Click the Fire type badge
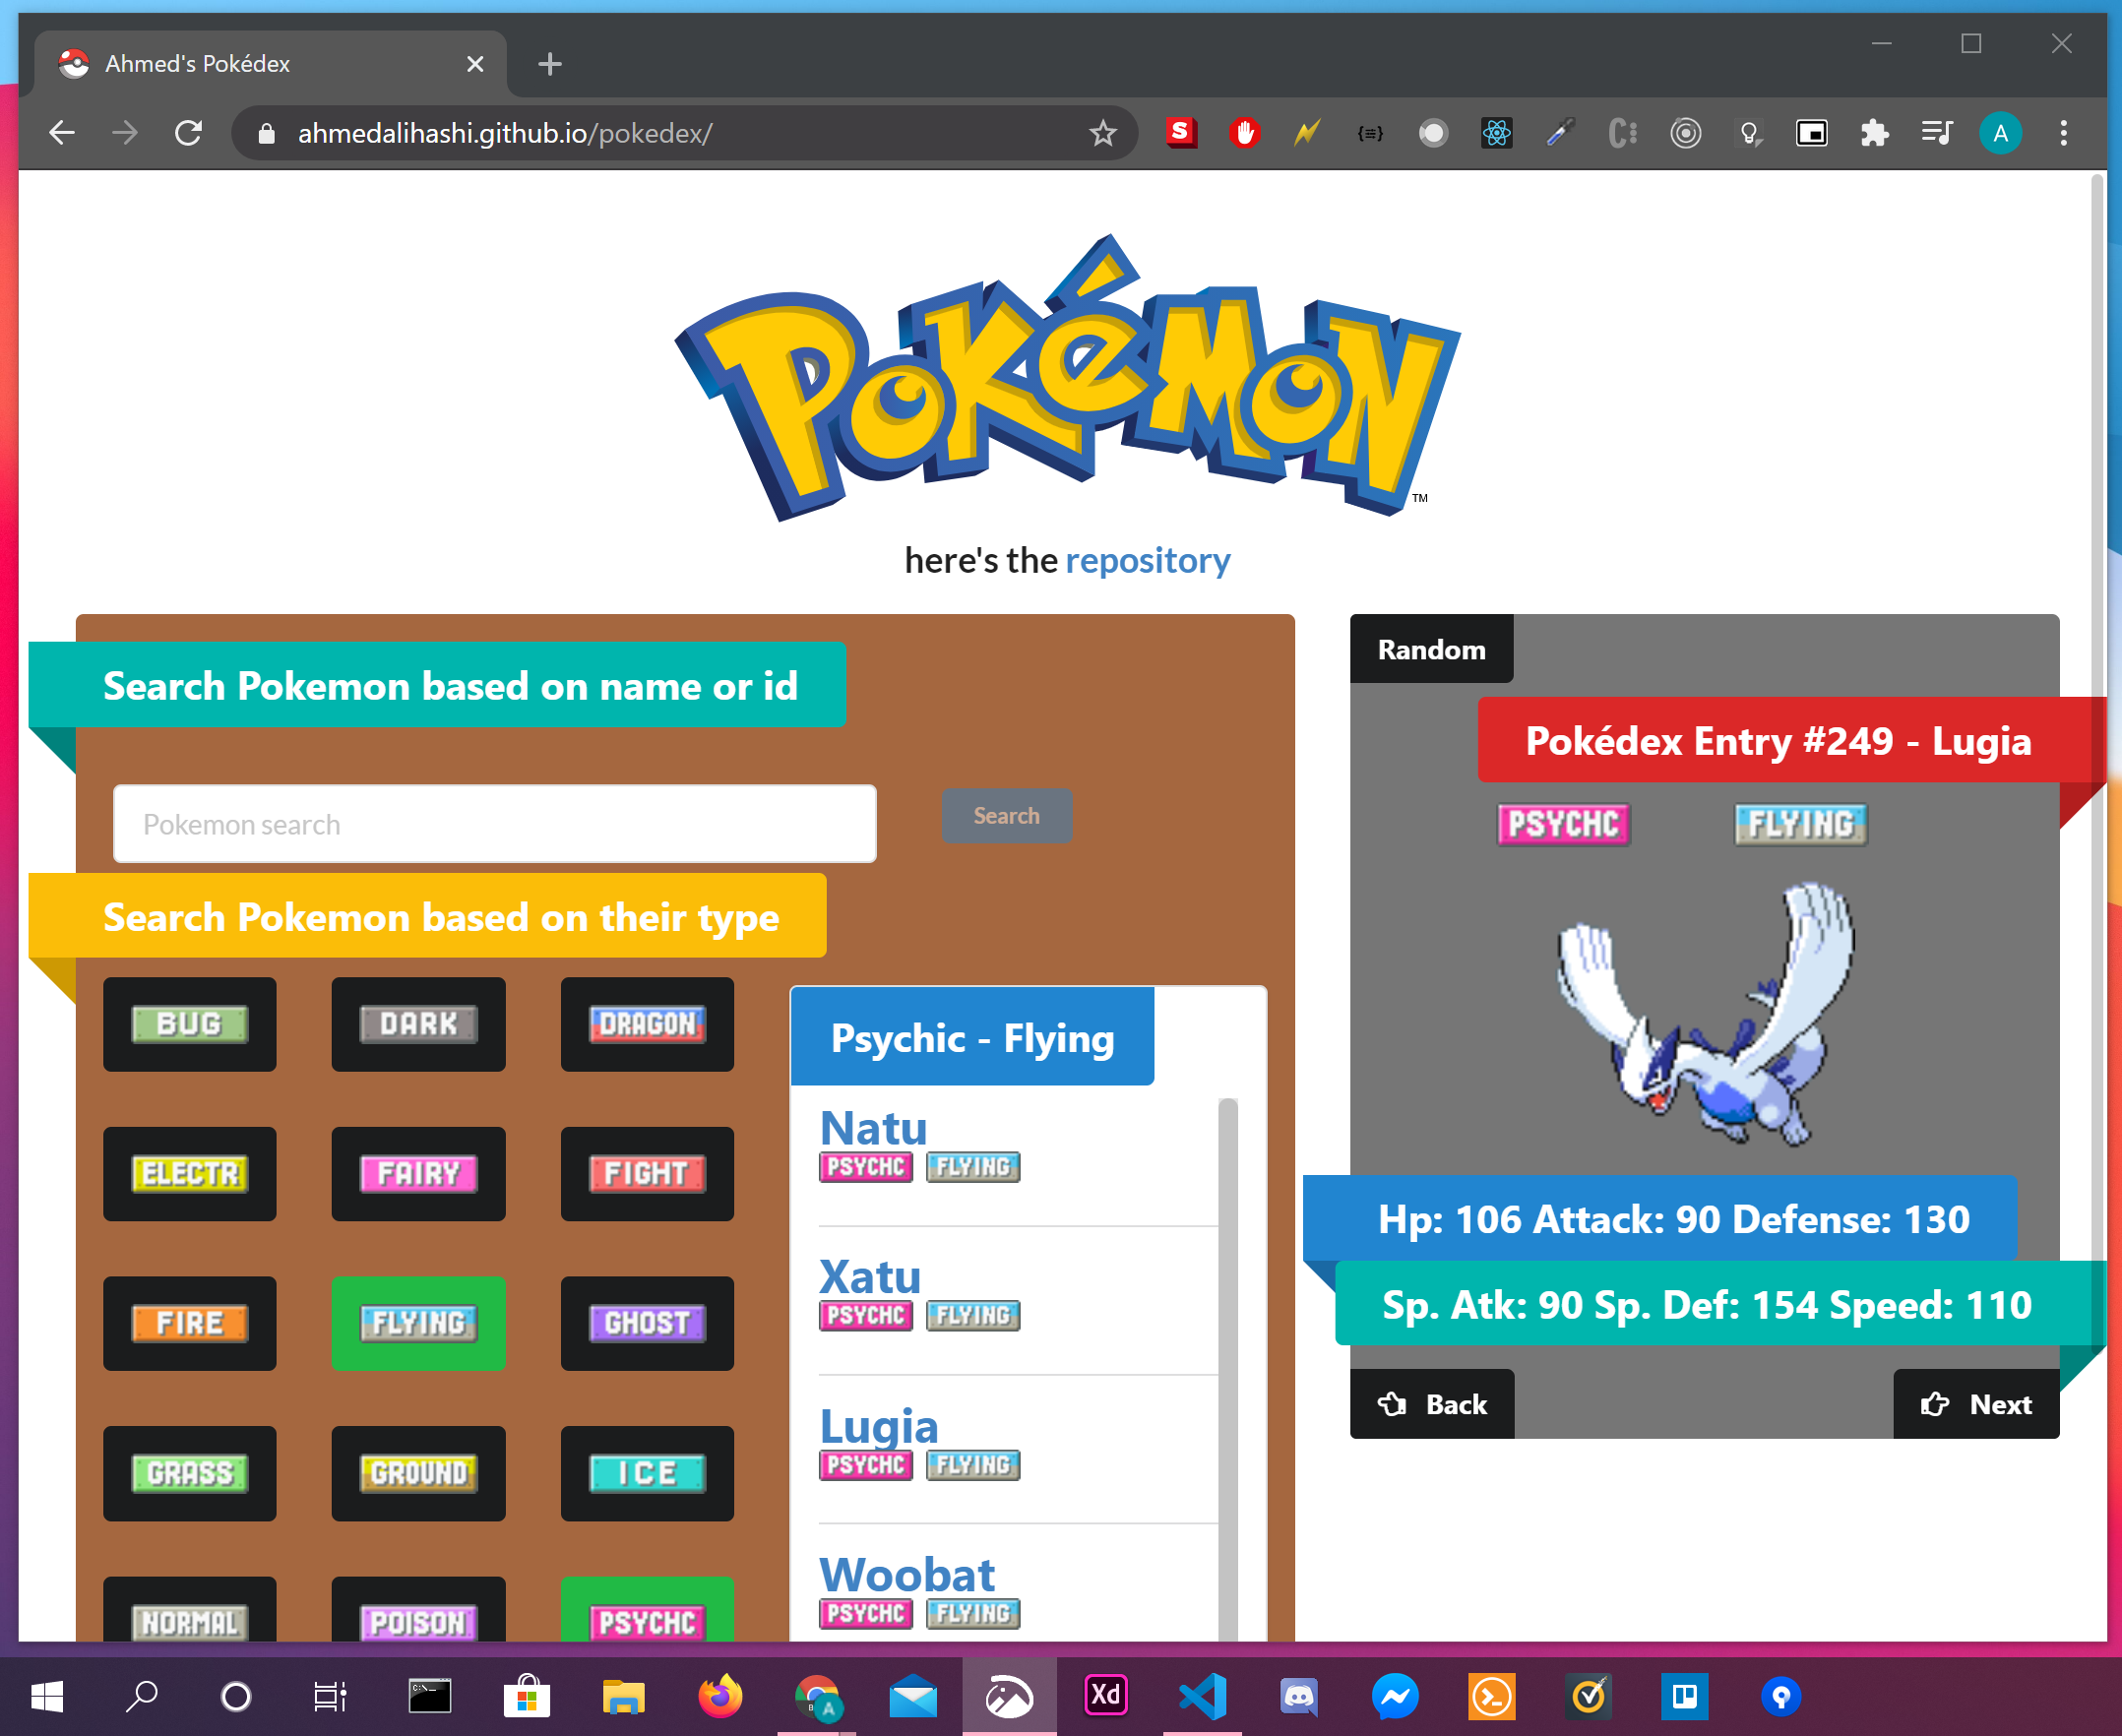The width and height of the screenshot is (2122, 1736). (x=189, y=1323)
